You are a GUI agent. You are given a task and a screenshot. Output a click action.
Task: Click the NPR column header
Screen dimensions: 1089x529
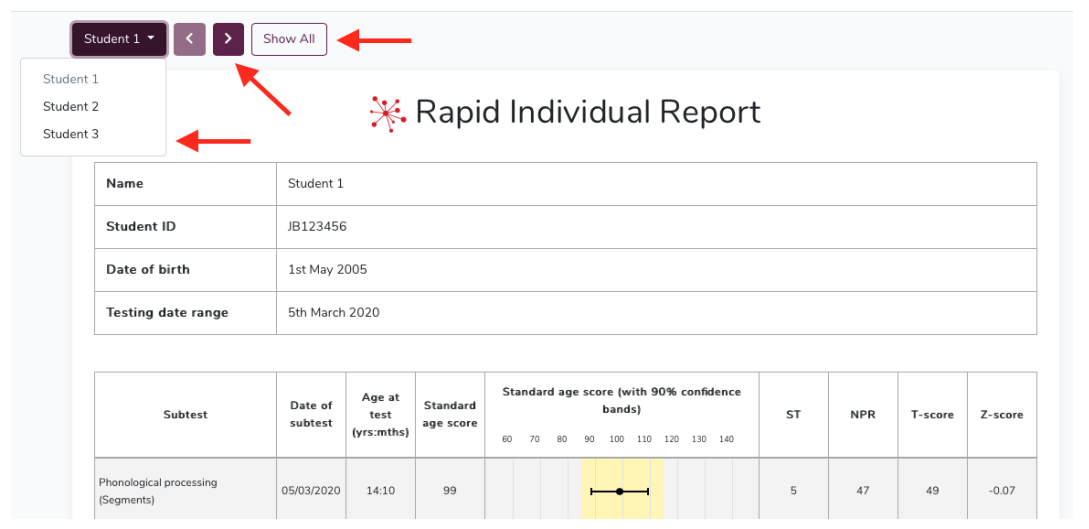click(863, 414)
